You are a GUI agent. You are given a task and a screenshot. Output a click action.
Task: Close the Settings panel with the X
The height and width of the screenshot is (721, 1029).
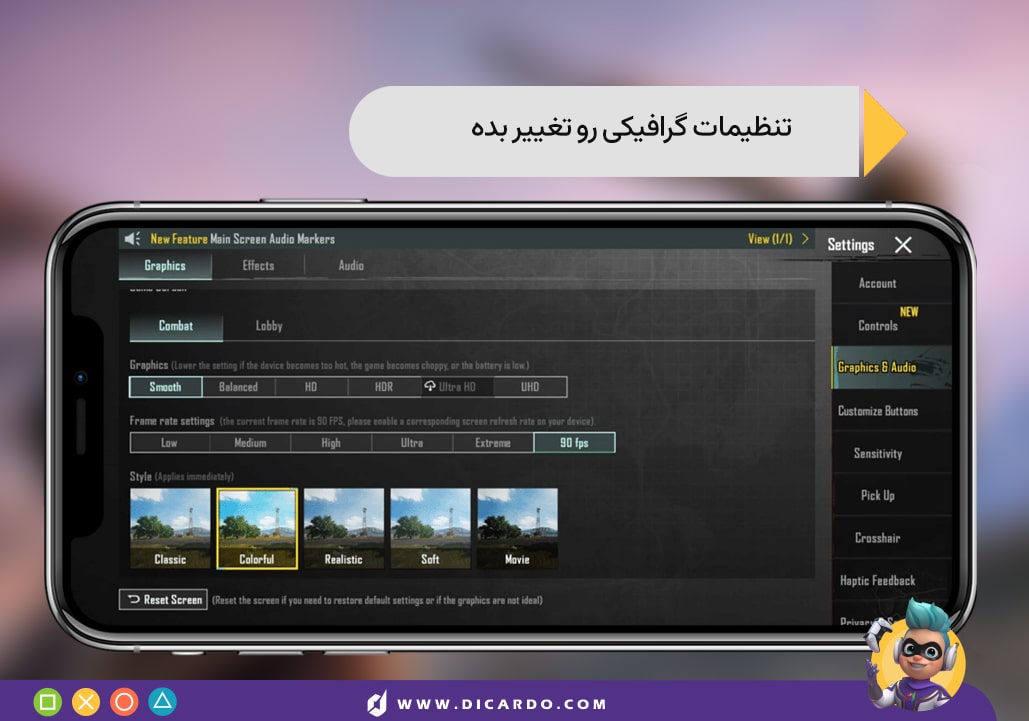903,244
